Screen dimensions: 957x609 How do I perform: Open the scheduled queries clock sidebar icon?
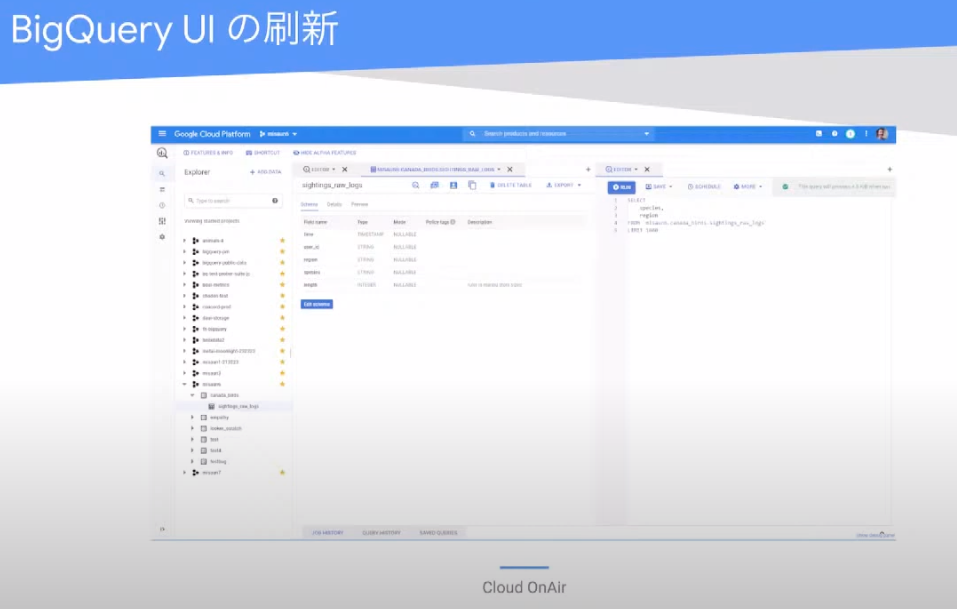[x=162, y=206]
